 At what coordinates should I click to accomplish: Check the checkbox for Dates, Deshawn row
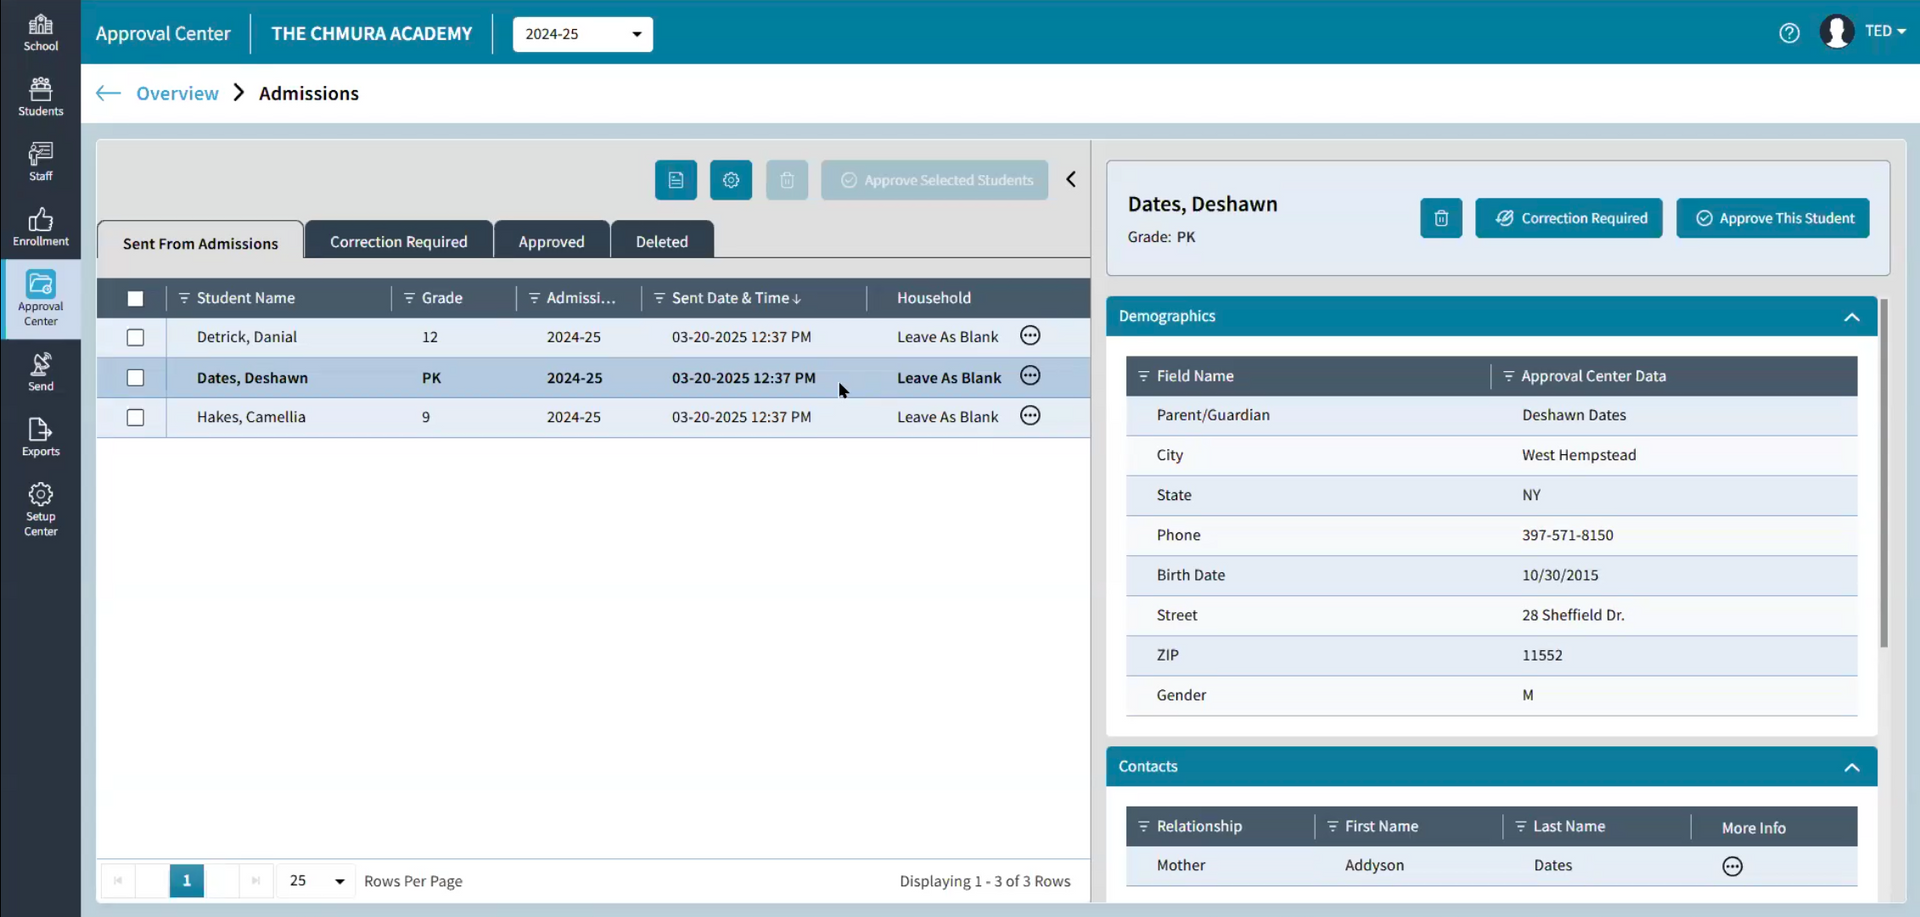tap(135, 378)
